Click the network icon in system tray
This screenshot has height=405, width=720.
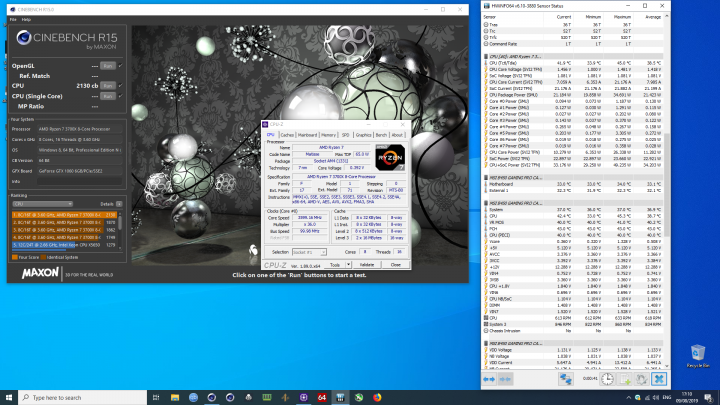coord(647,398)
